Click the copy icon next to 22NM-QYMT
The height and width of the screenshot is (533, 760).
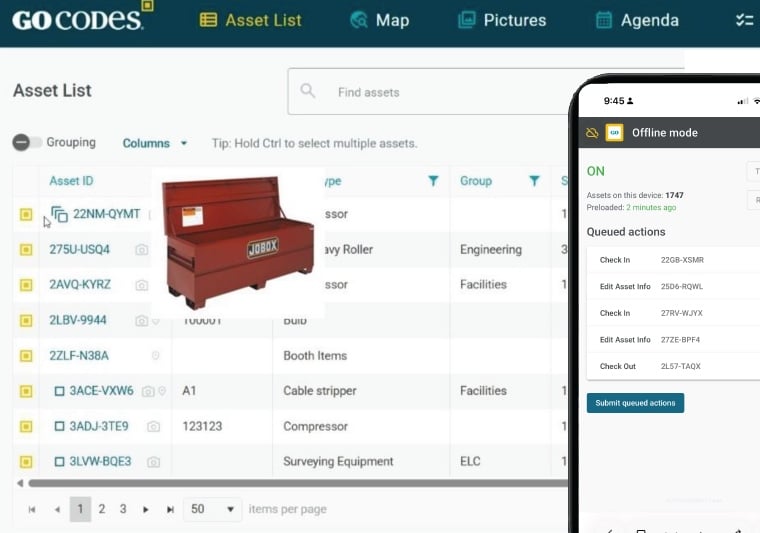(59, 214)
